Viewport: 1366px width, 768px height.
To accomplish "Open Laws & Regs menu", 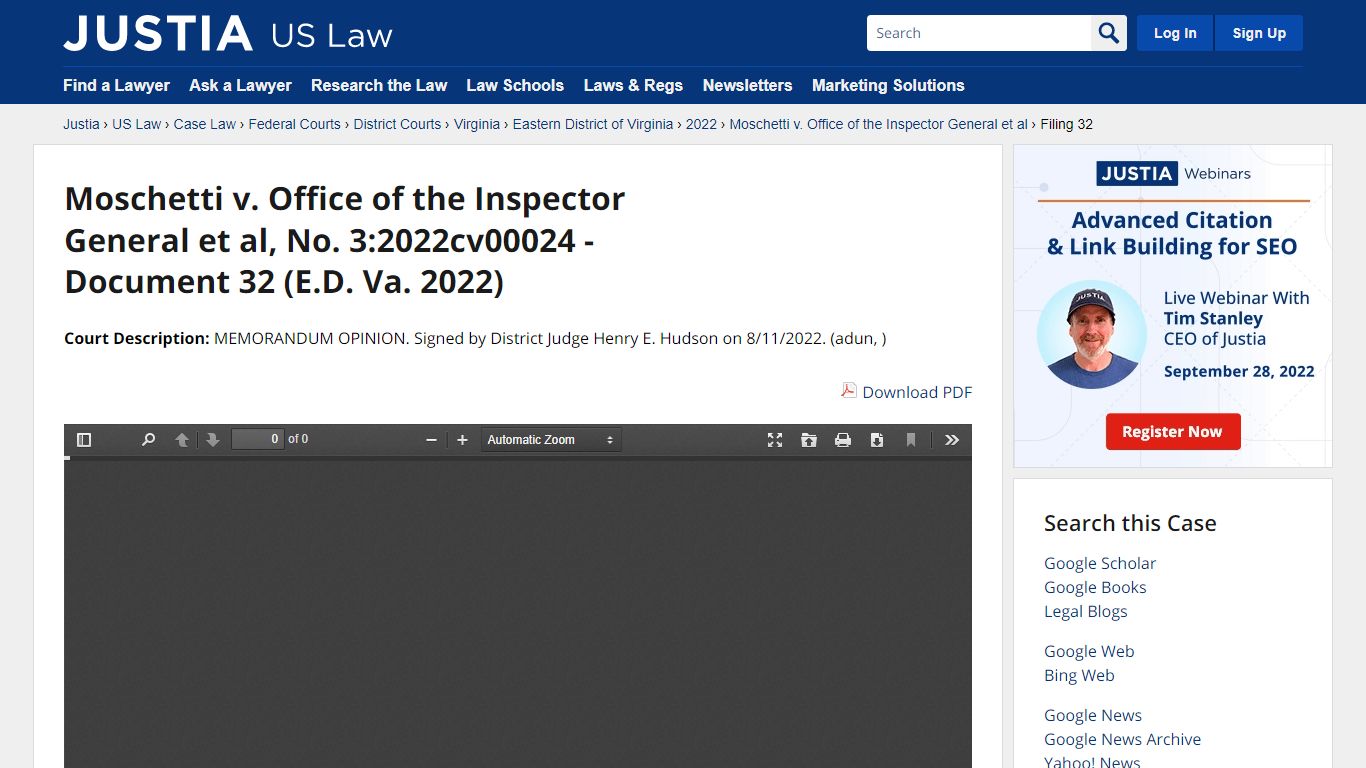I will [633, 86].
